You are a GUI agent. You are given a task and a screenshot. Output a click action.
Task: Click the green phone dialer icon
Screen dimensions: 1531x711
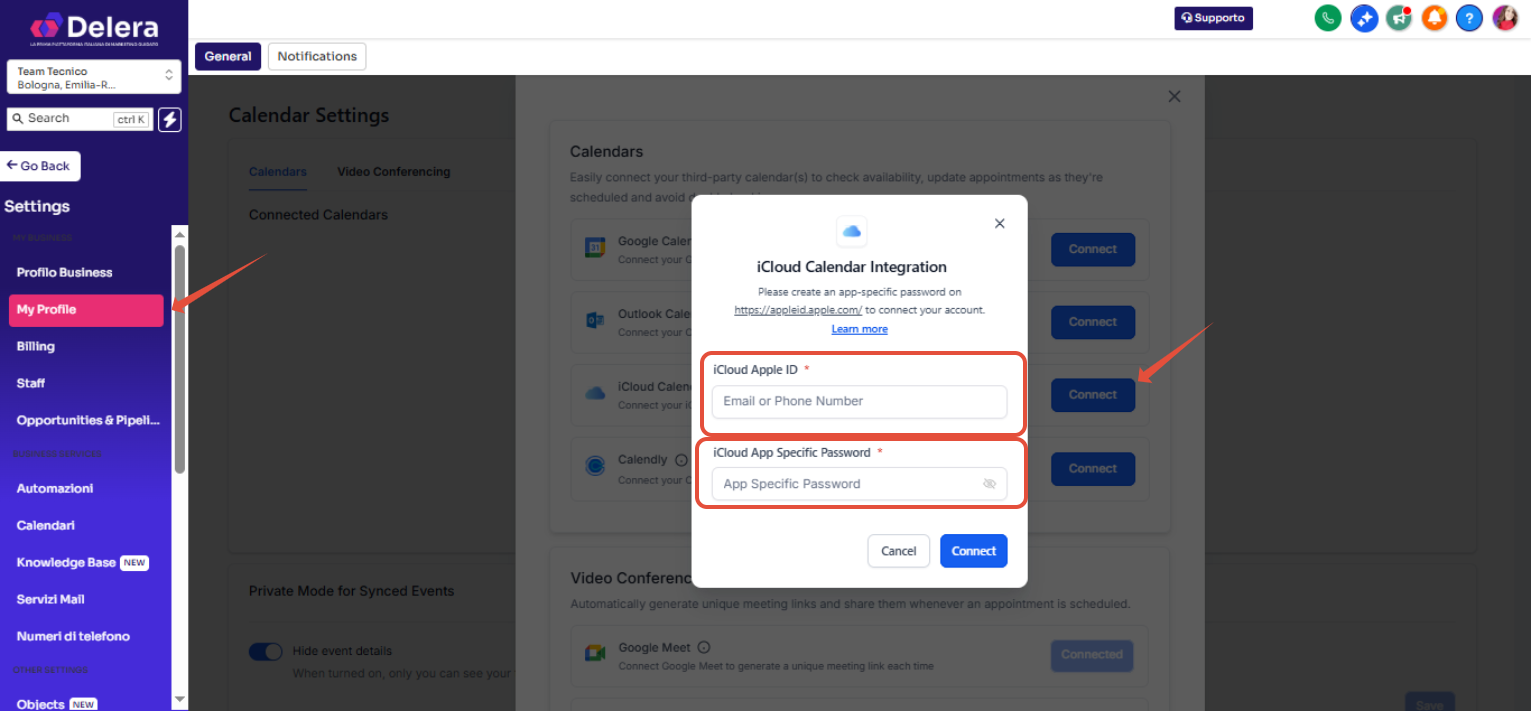click(1328, 18)
